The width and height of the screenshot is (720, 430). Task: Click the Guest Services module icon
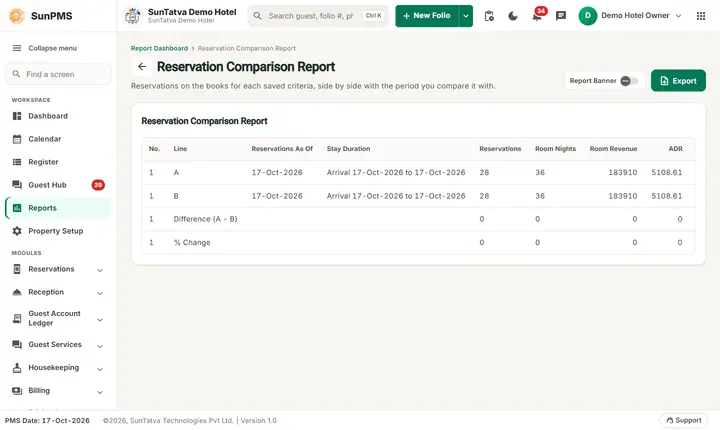click(17, 345)
